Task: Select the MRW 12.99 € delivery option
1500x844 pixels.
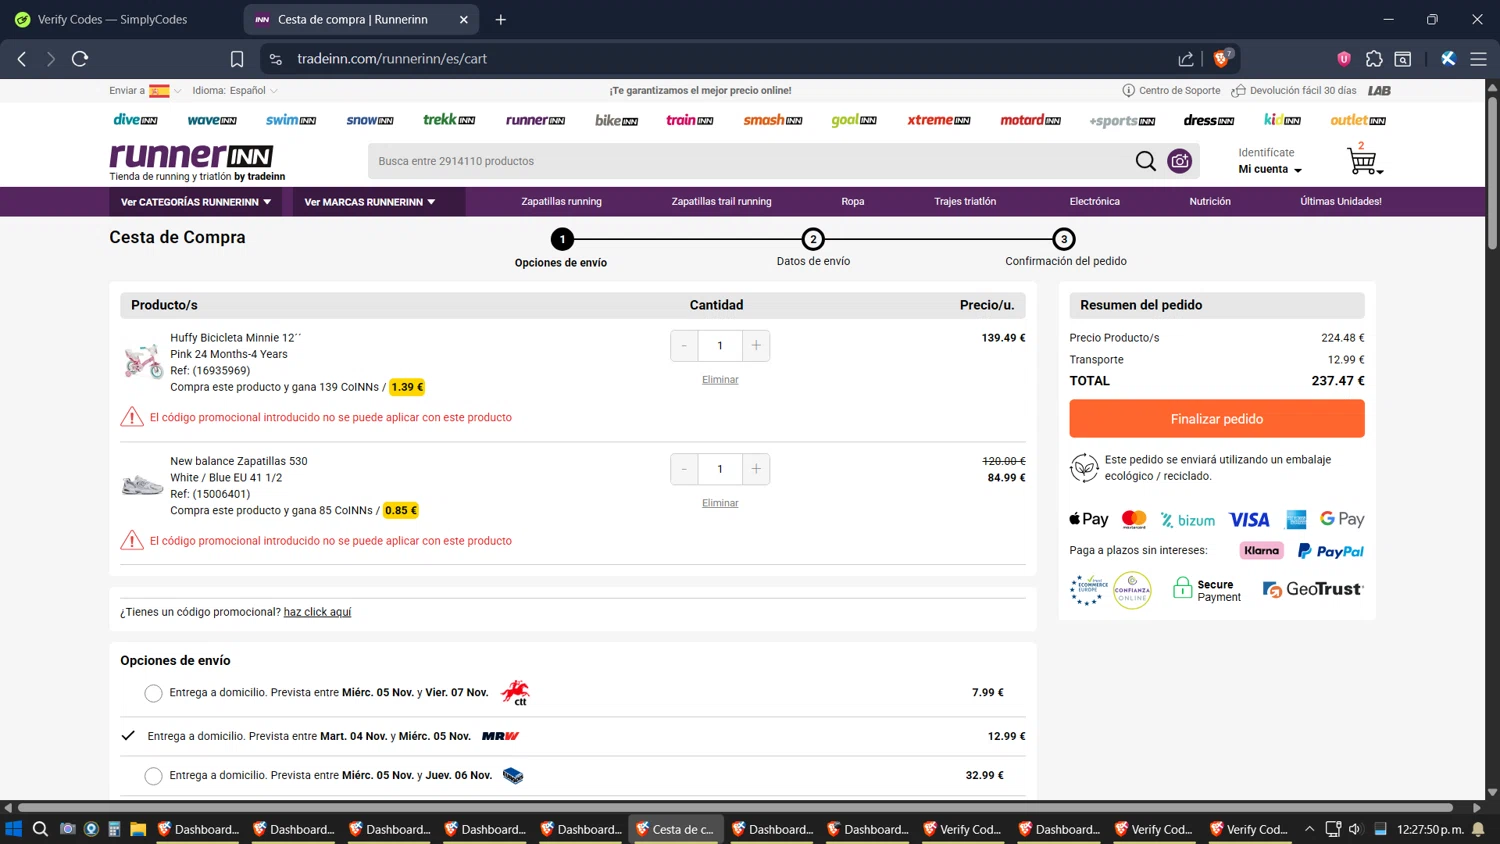Action: (x=128, y=736)
